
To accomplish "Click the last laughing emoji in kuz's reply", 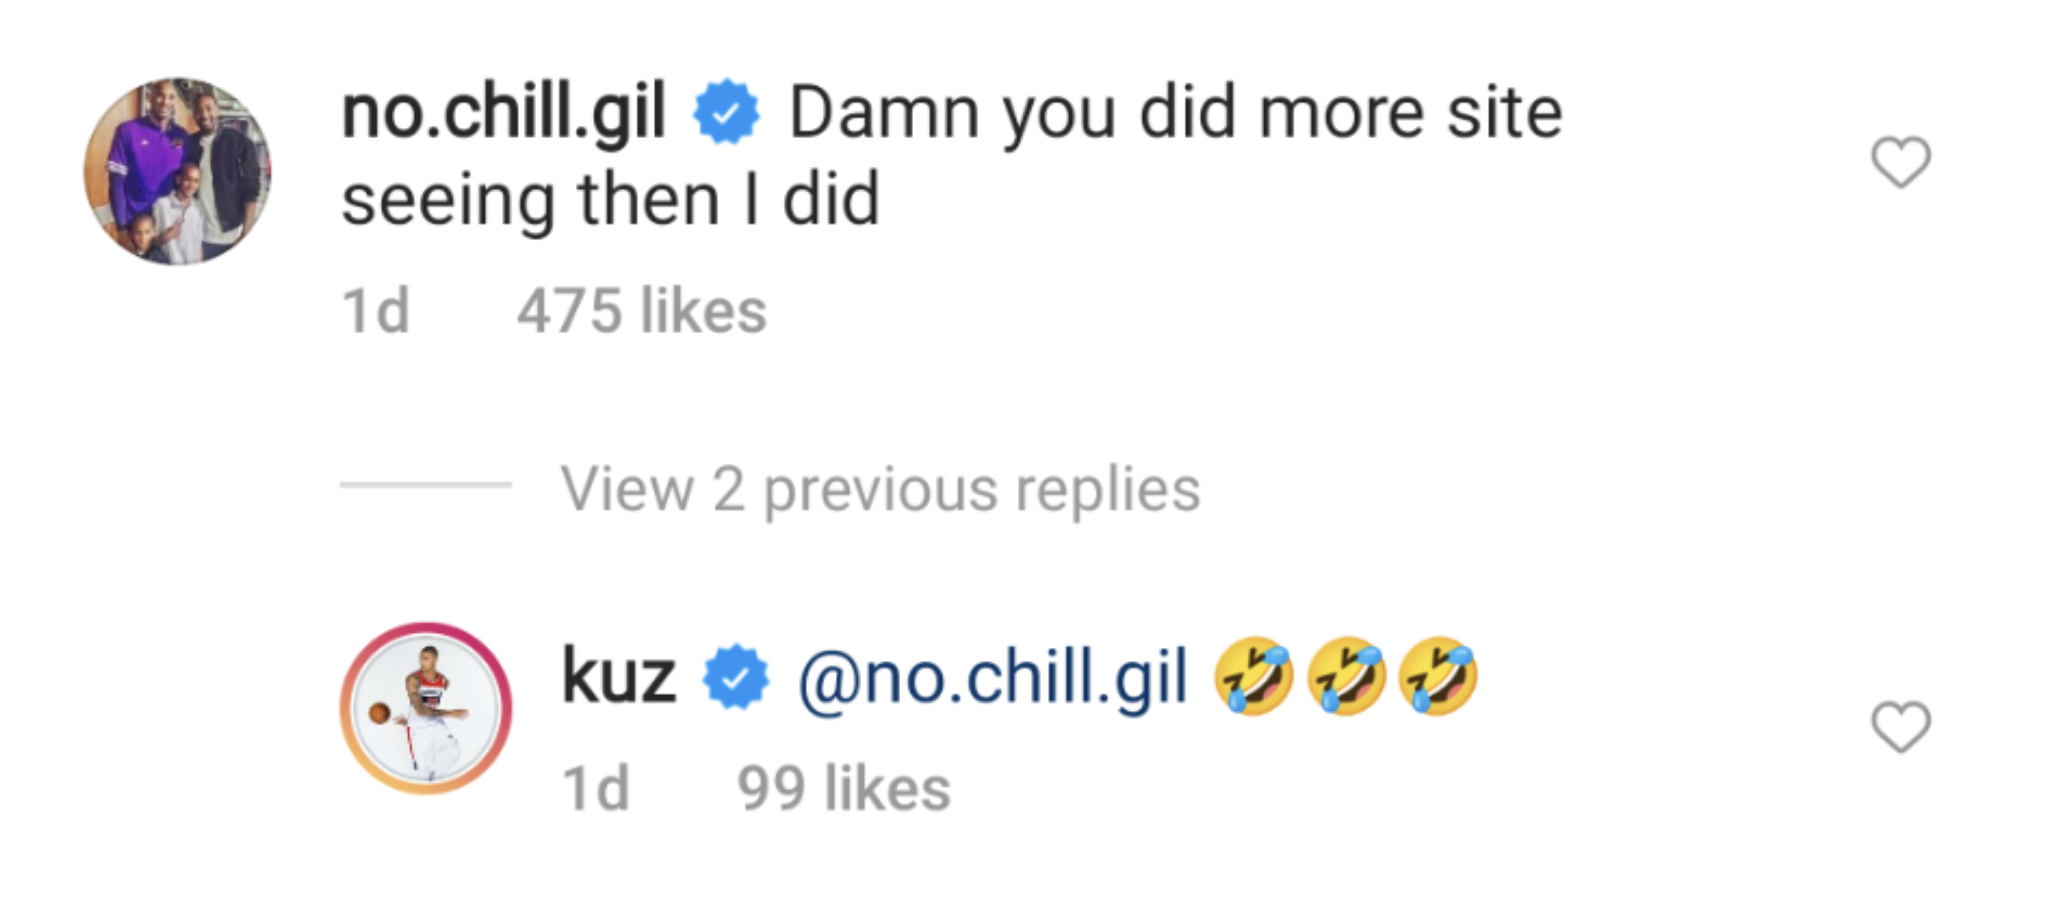I will [x=1438, y=677].
